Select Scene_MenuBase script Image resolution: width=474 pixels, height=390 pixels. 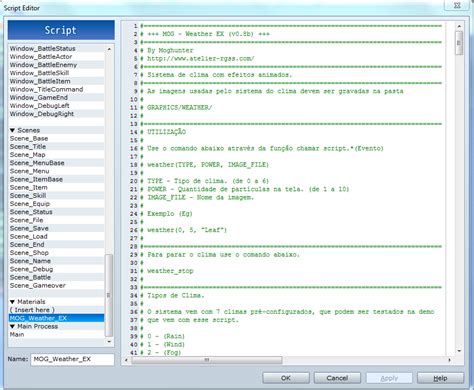coord(57,163)
